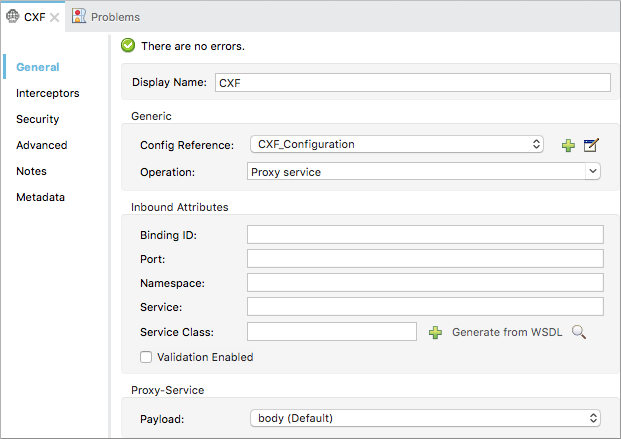
Task: Click the Problems tab icon
Action: click(x=79, y=17)
